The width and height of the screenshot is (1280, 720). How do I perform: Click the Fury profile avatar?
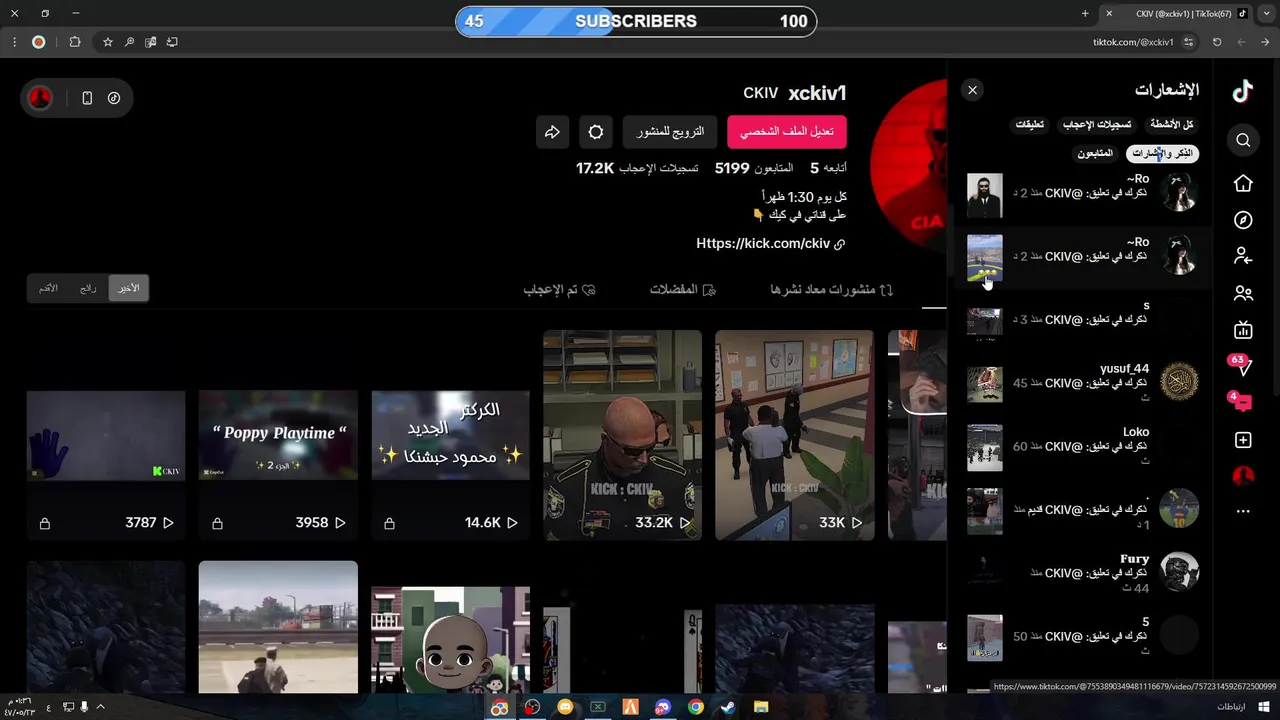[1179, 571]
